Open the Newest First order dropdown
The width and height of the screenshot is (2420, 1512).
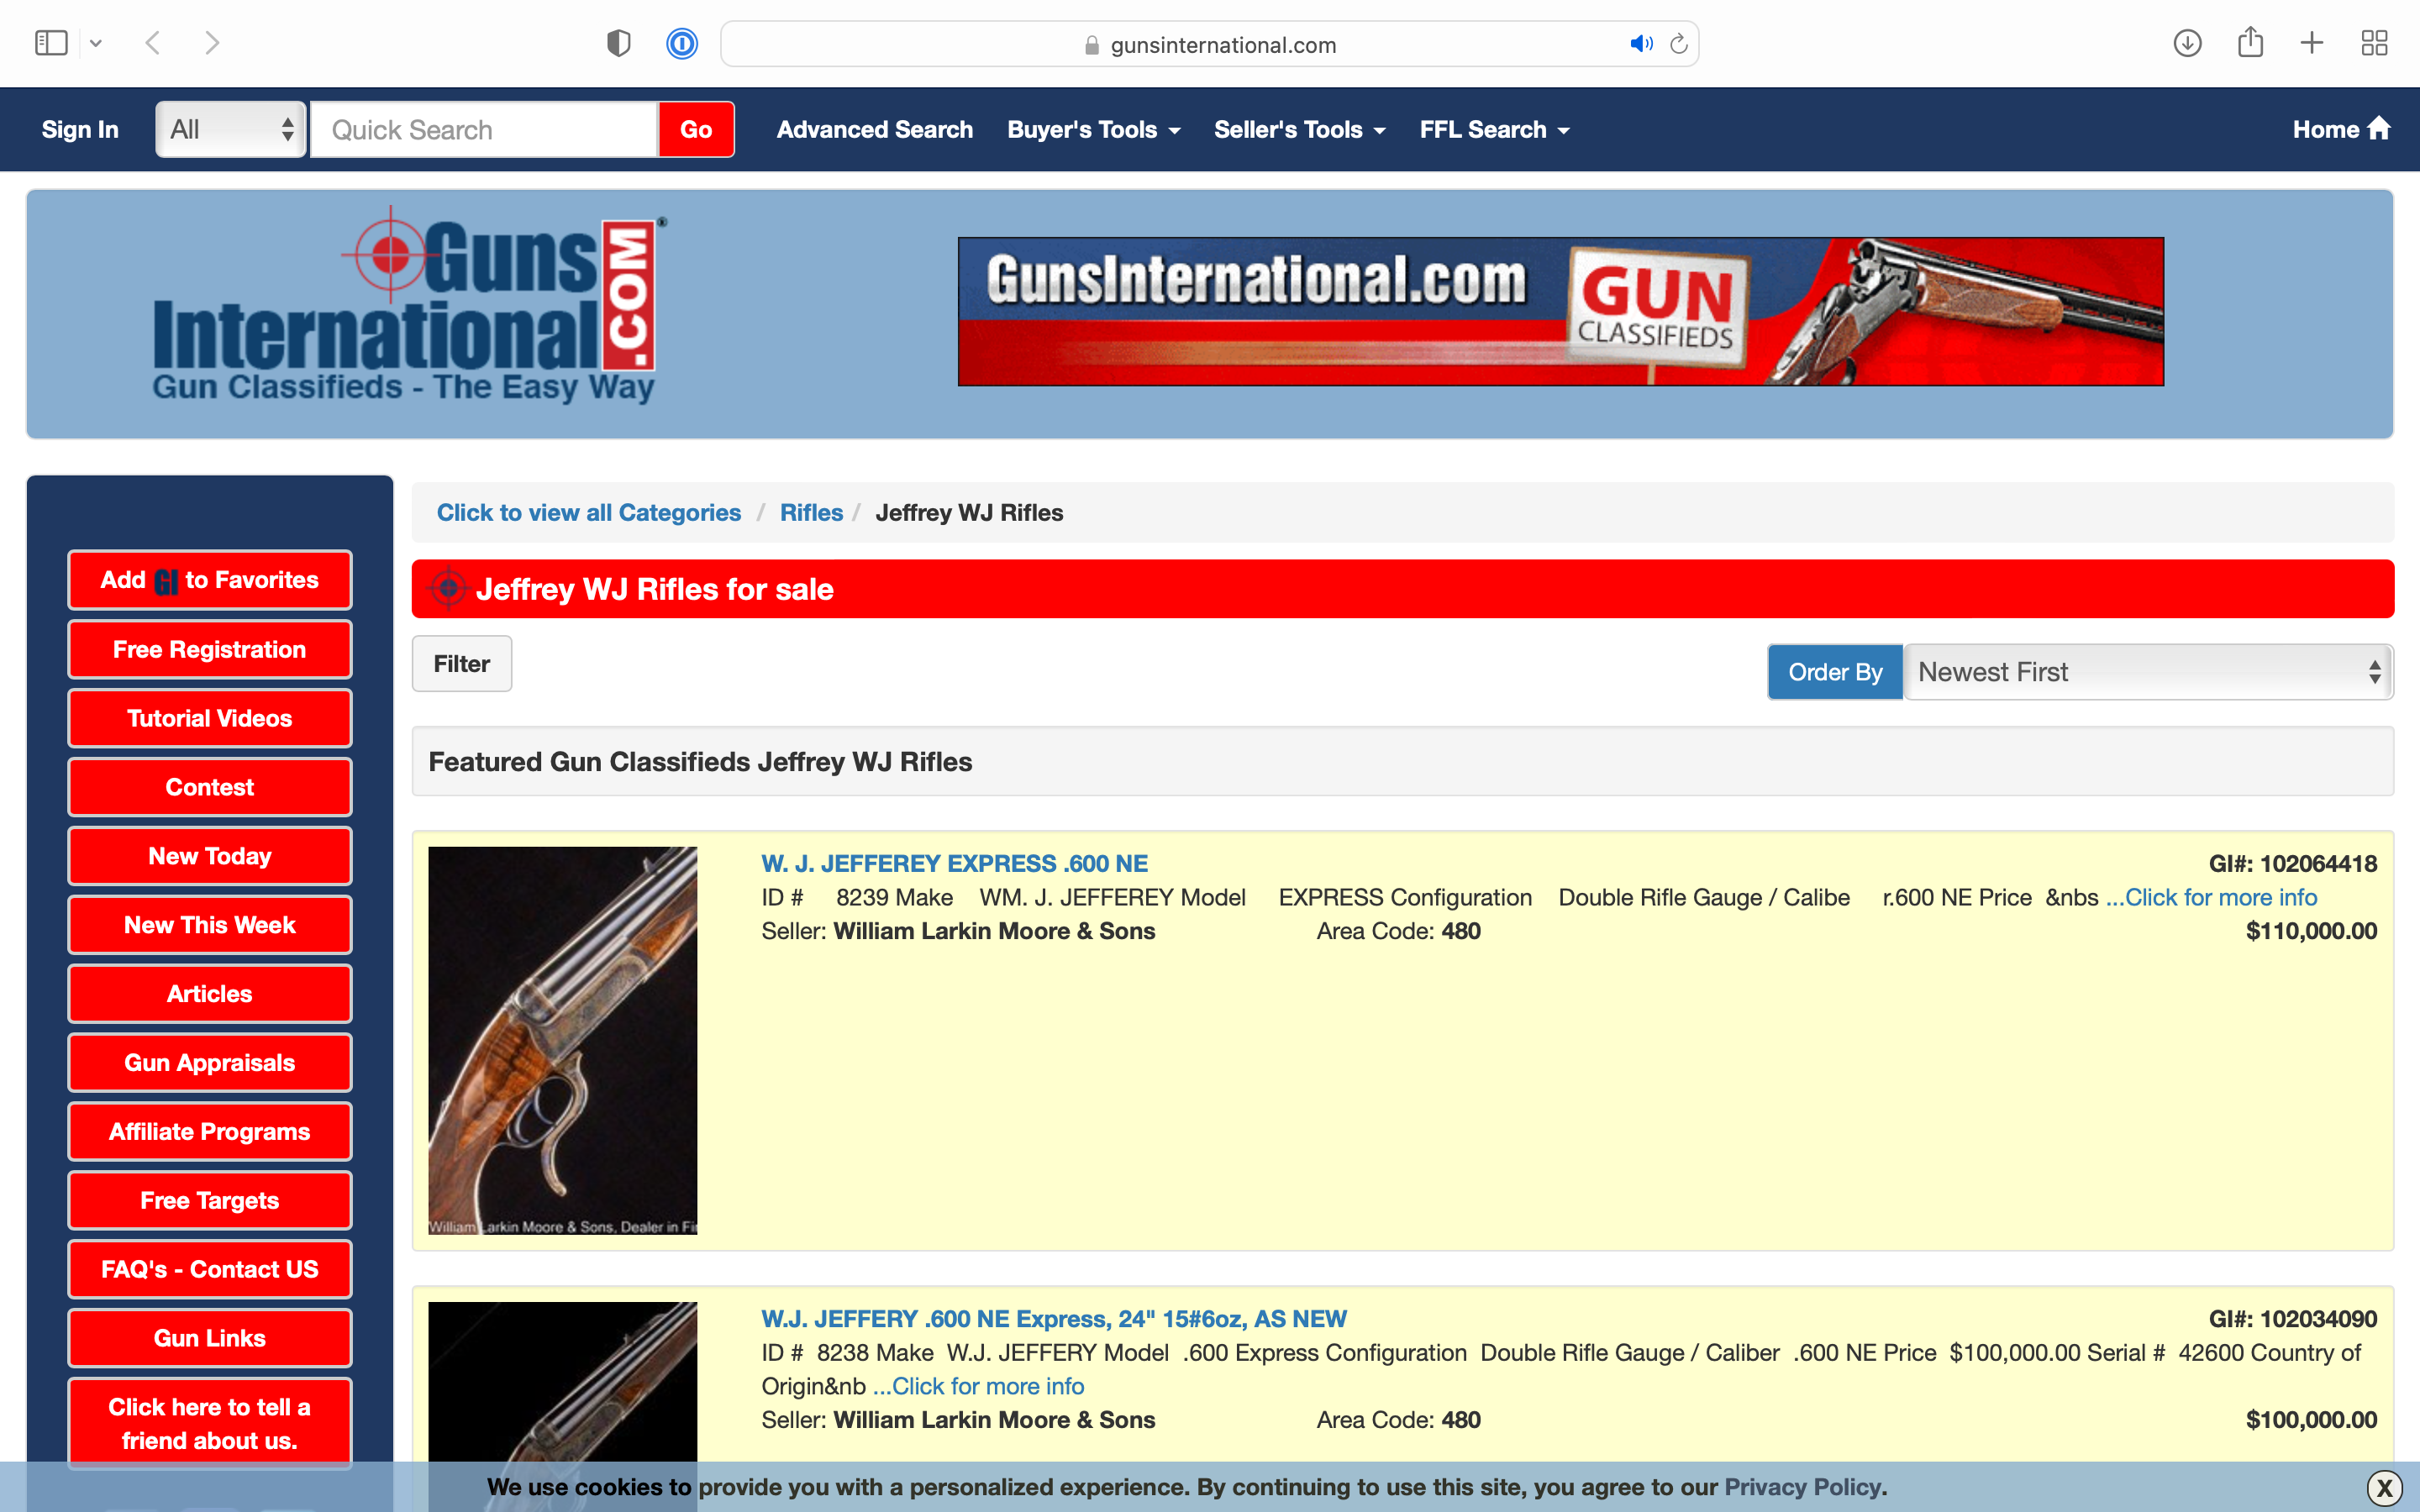pos(2147,672)
